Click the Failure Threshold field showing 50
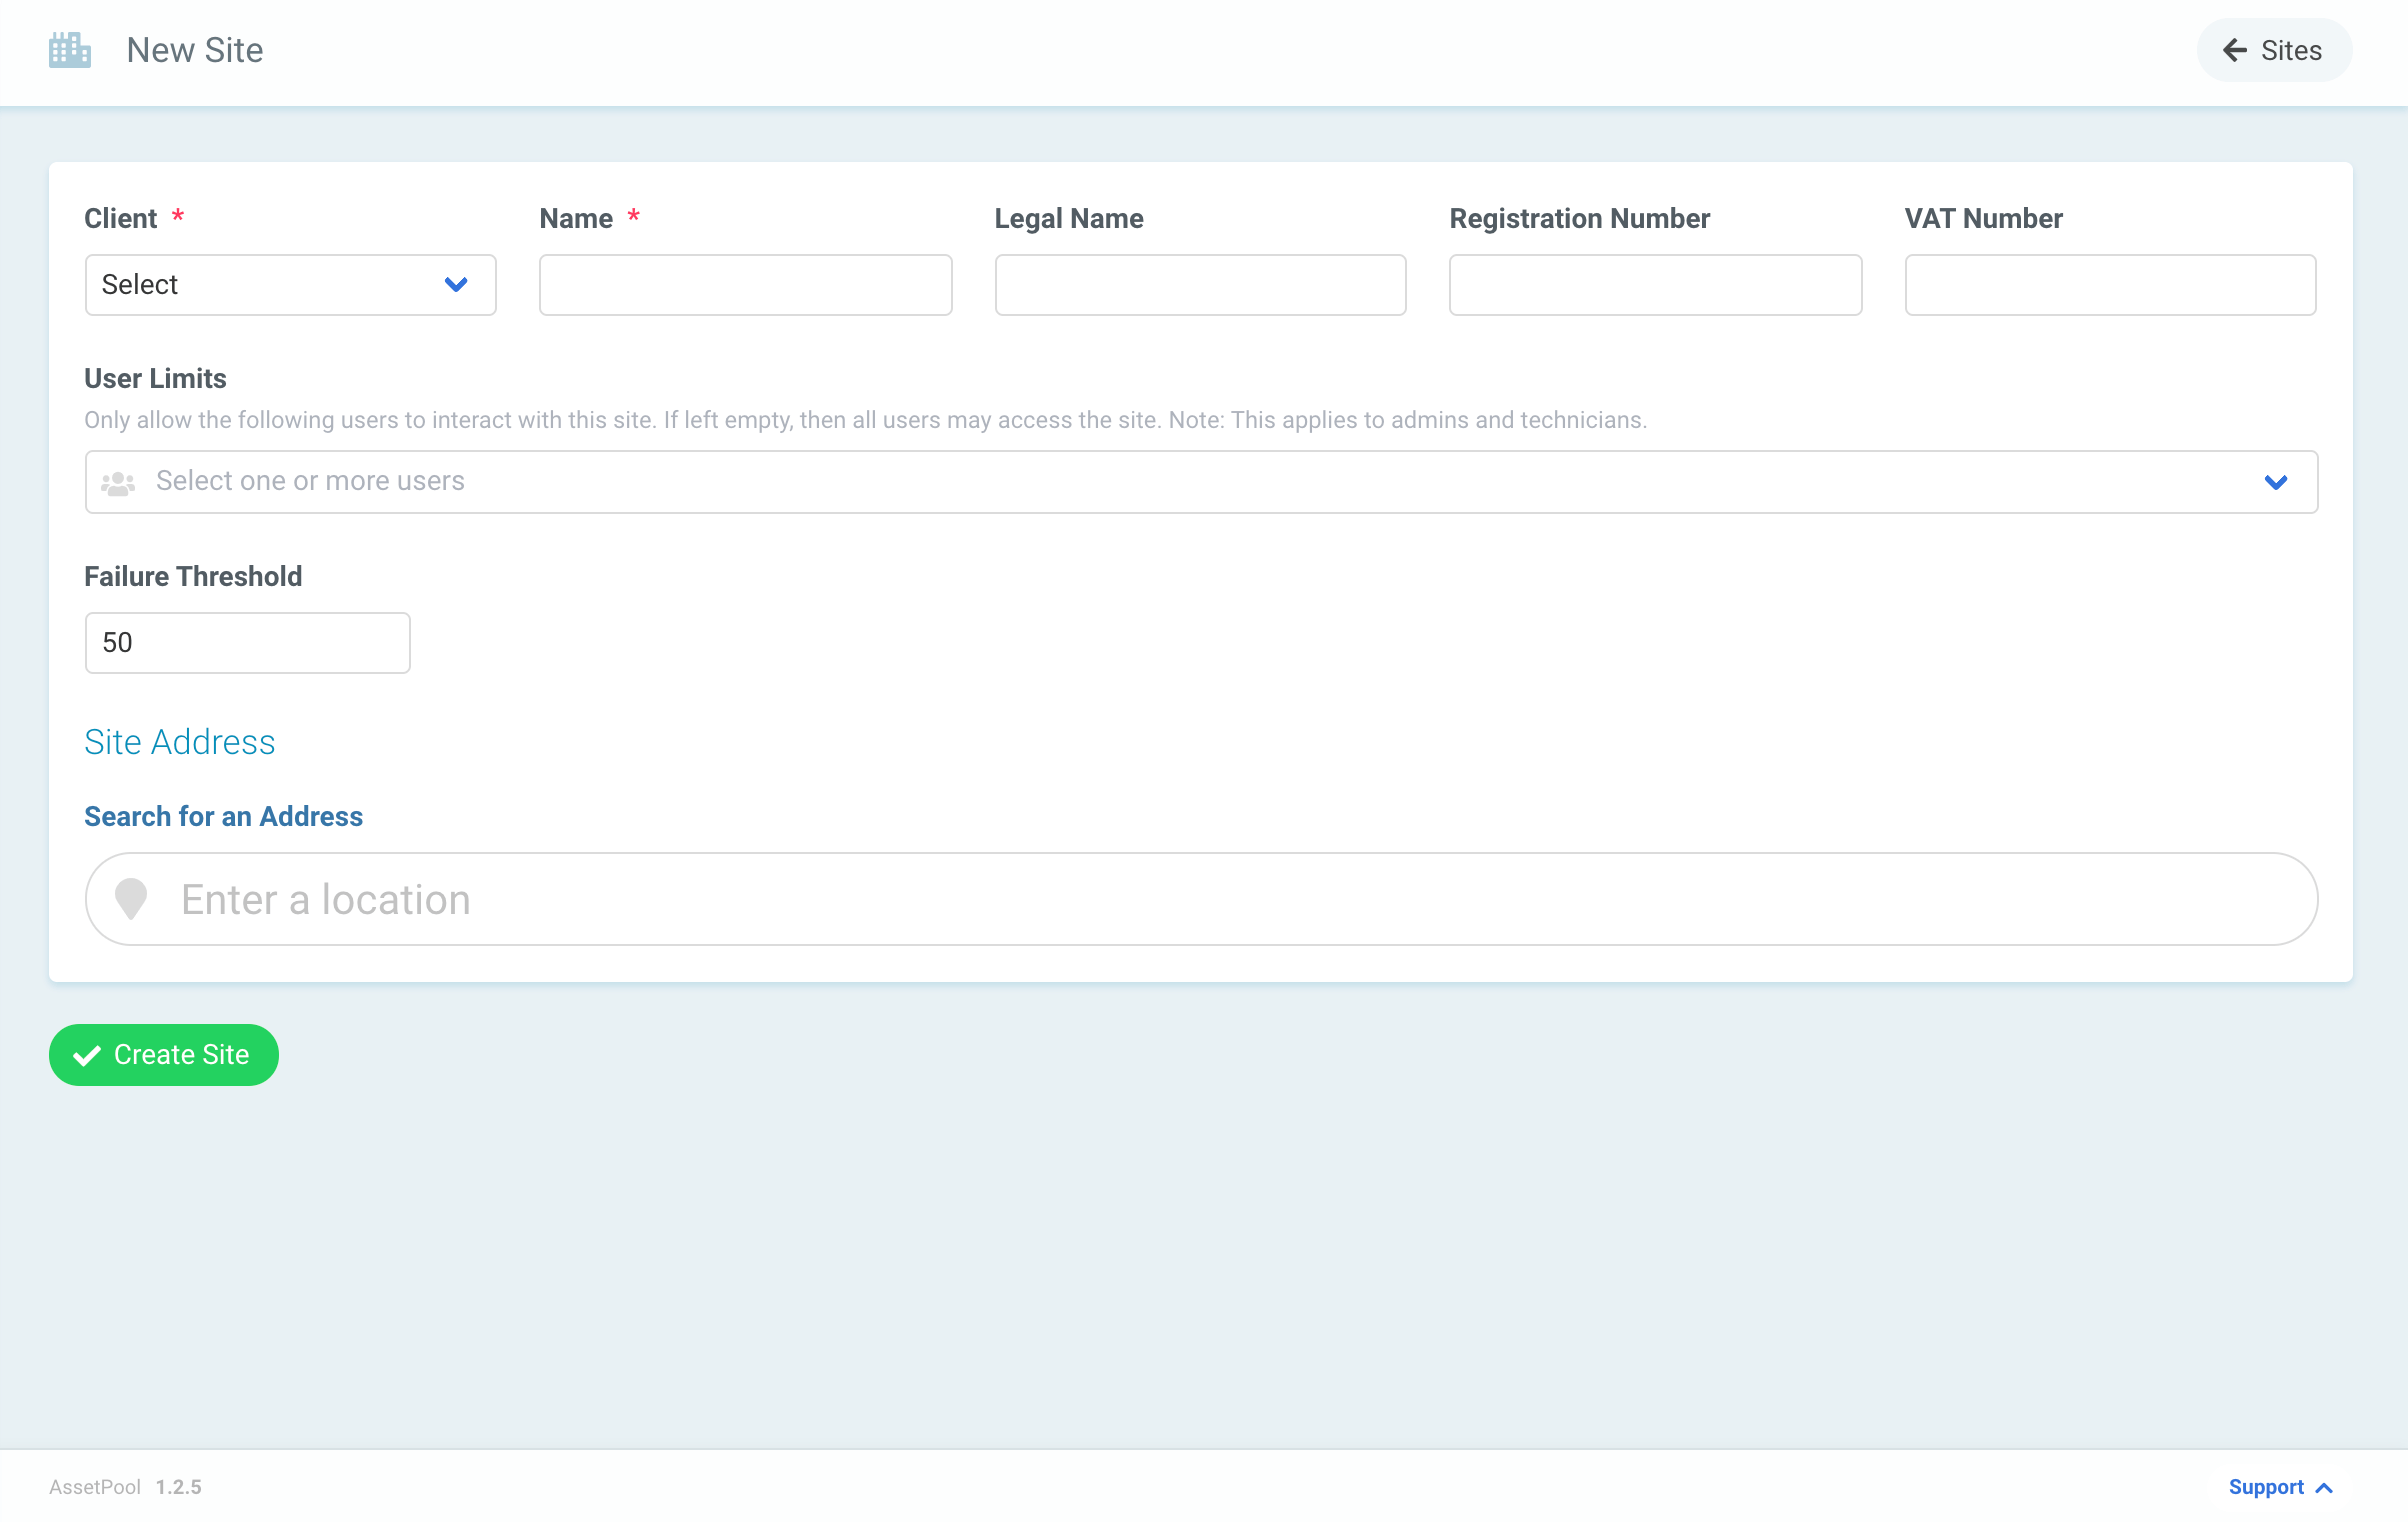This screenshot has height=1522, width=2408. pos(247,643)
